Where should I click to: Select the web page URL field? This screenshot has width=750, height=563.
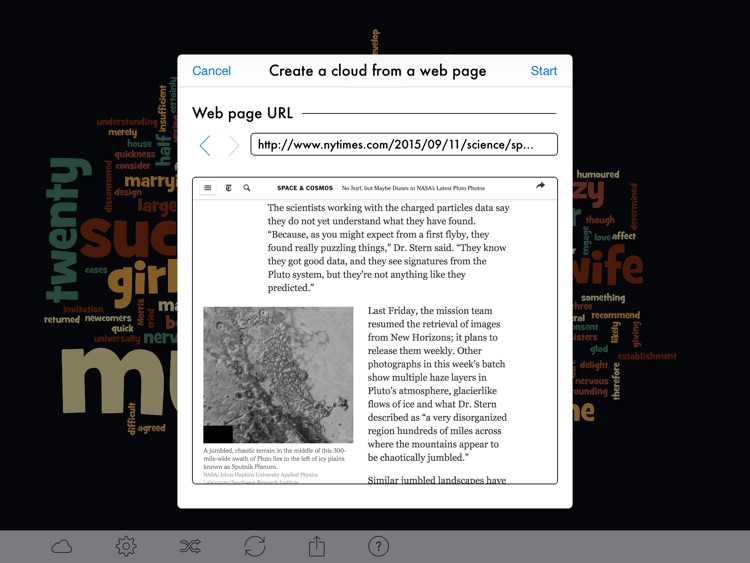click(x=404, y=144)
